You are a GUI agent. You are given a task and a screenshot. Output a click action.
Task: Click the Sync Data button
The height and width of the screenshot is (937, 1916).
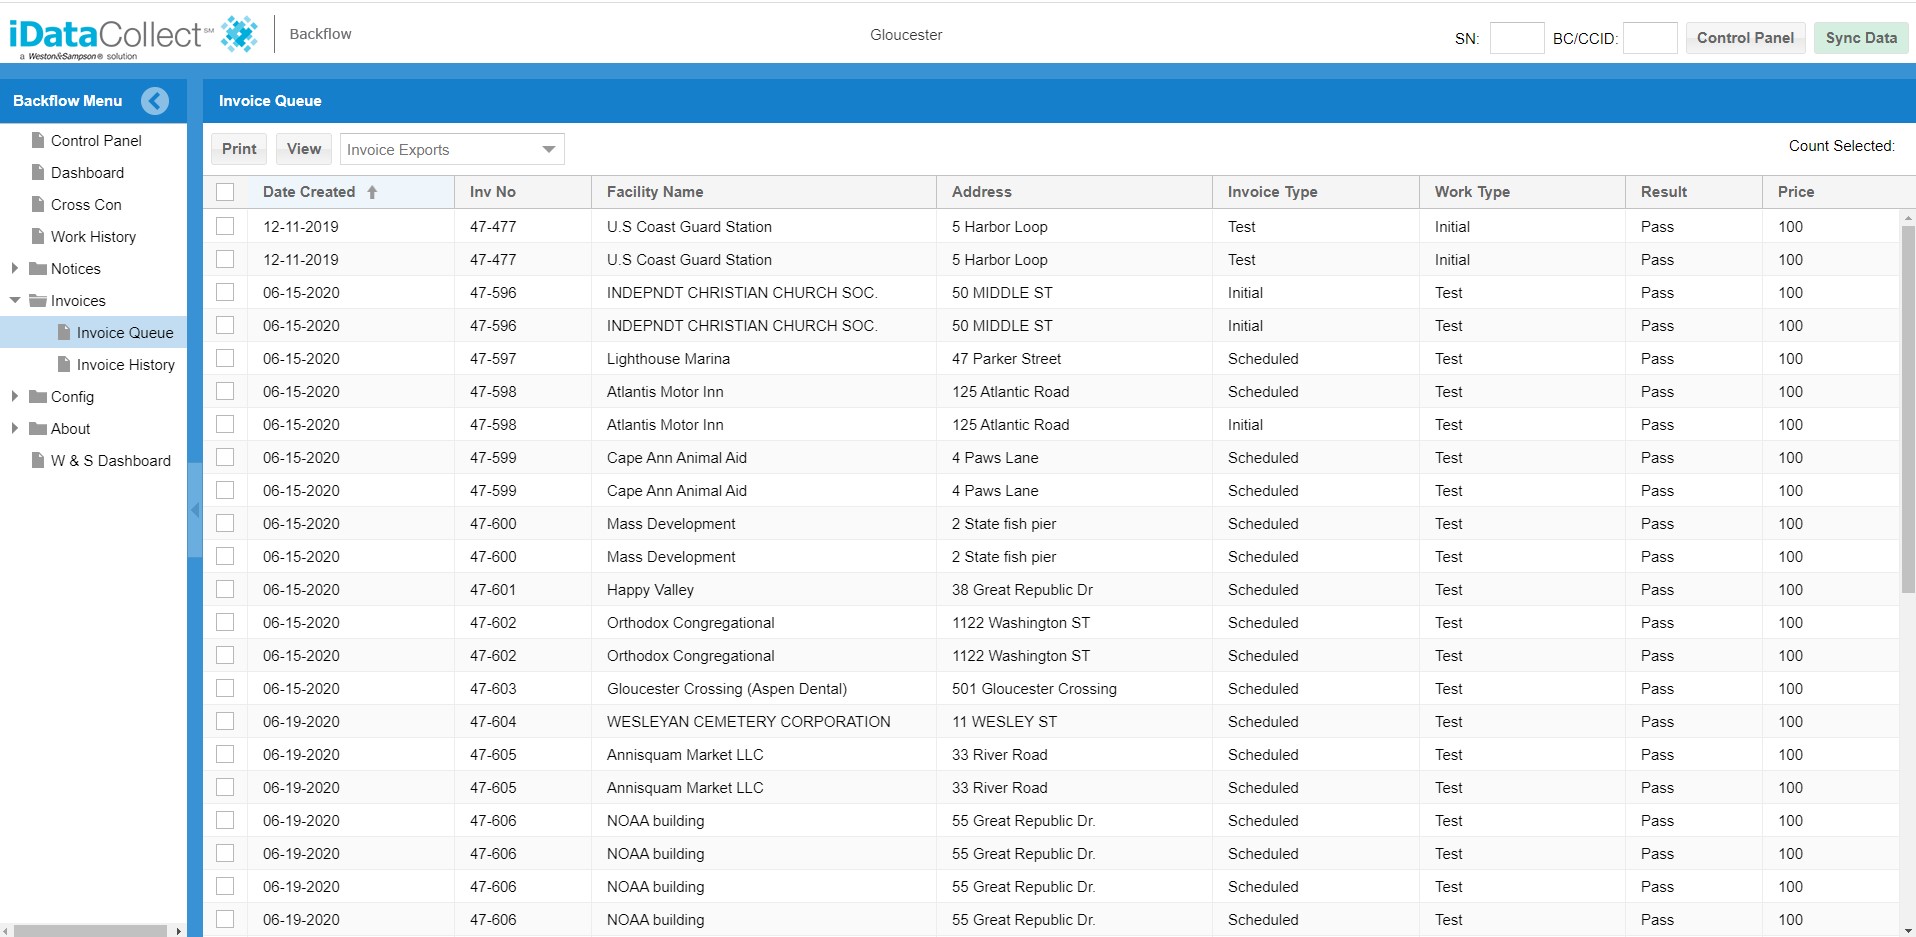tap(1861, 38)
